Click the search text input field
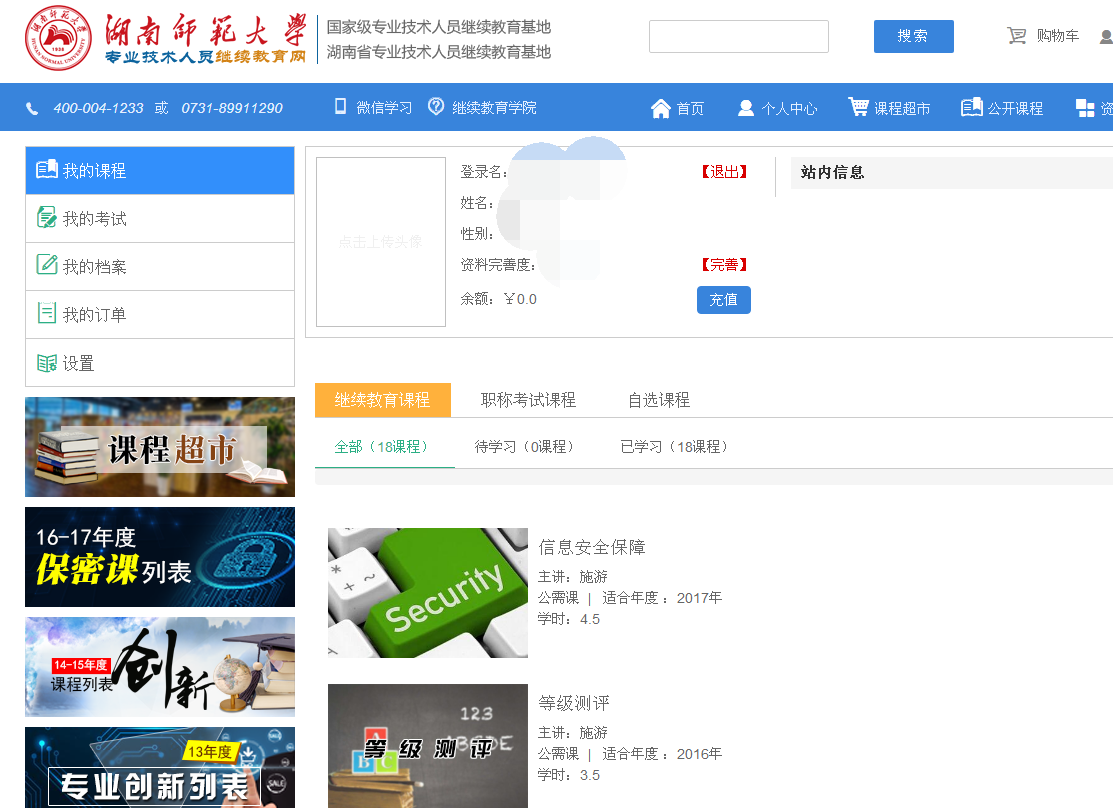The width and height of the screenshot is (1113, 808). coord(738,37)
